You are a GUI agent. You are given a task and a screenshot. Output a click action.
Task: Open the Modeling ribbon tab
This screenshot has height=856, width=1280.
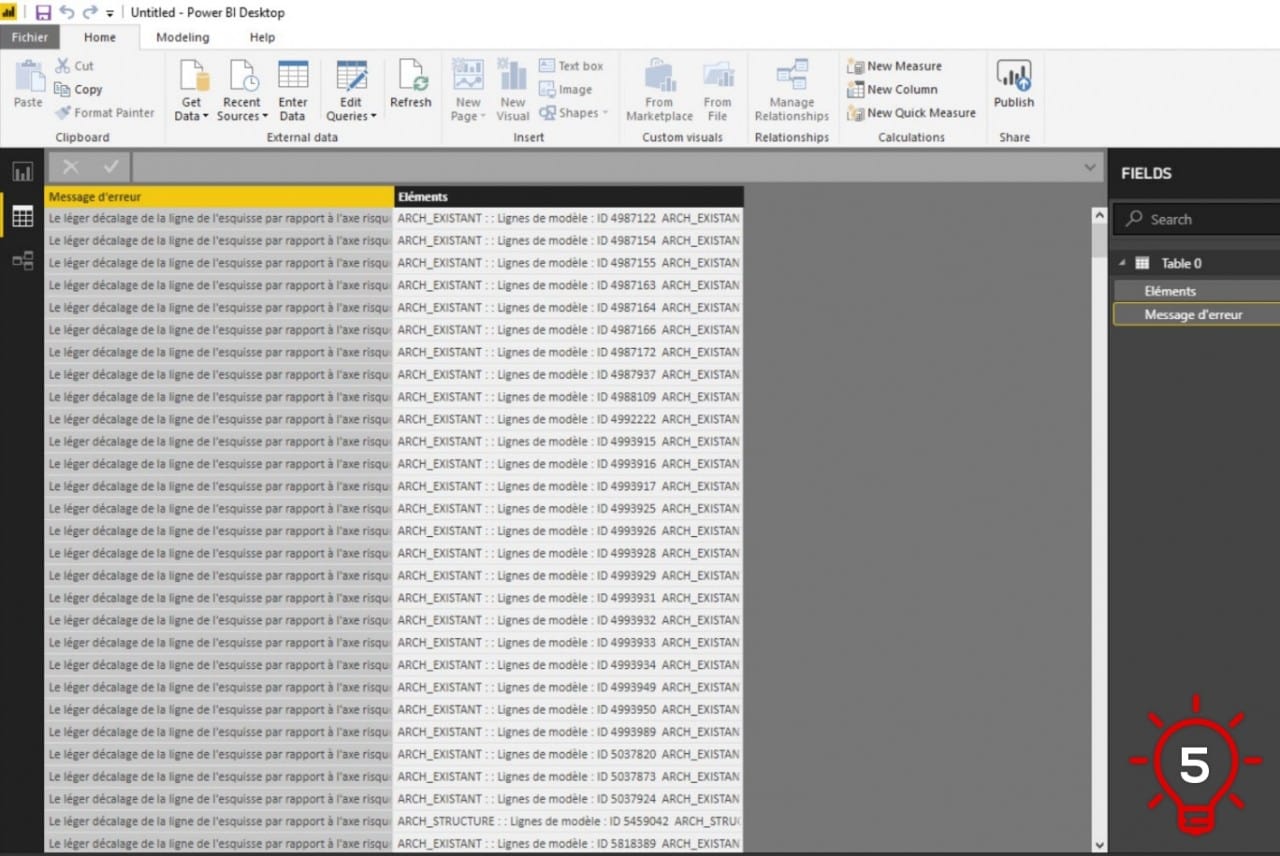point(183,37)
